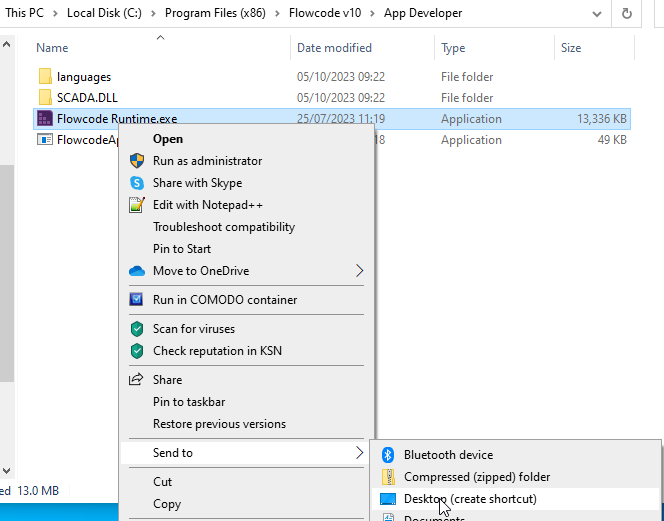664x521 pixels.
Task: Choose Scan for viruses
Action: [247, 329]
